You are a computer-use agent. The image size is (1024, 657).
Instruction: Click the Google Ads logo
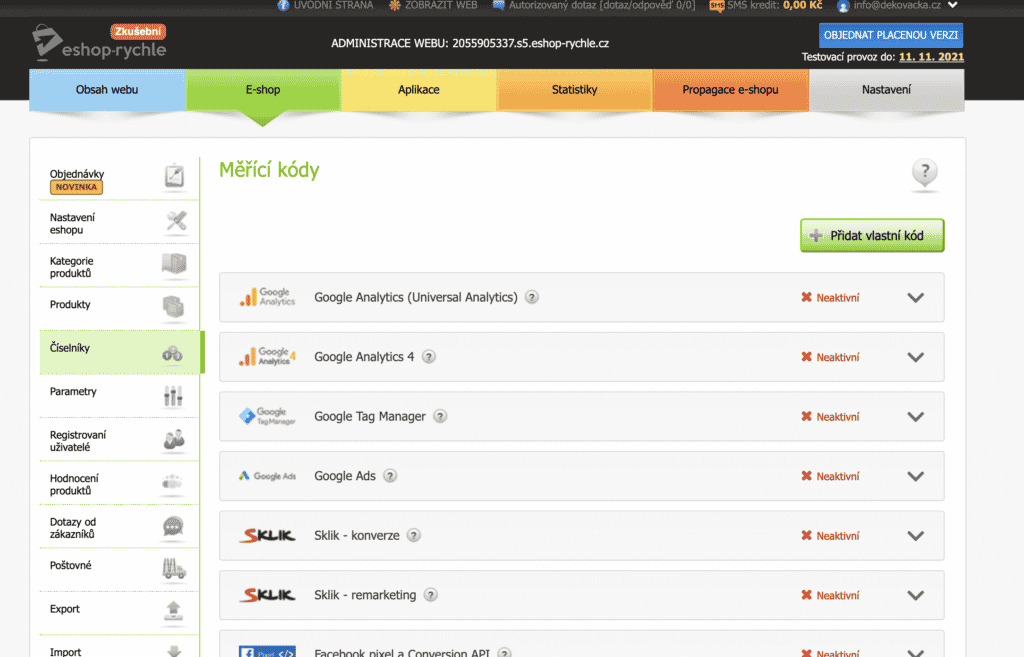(x=267, y=476)
